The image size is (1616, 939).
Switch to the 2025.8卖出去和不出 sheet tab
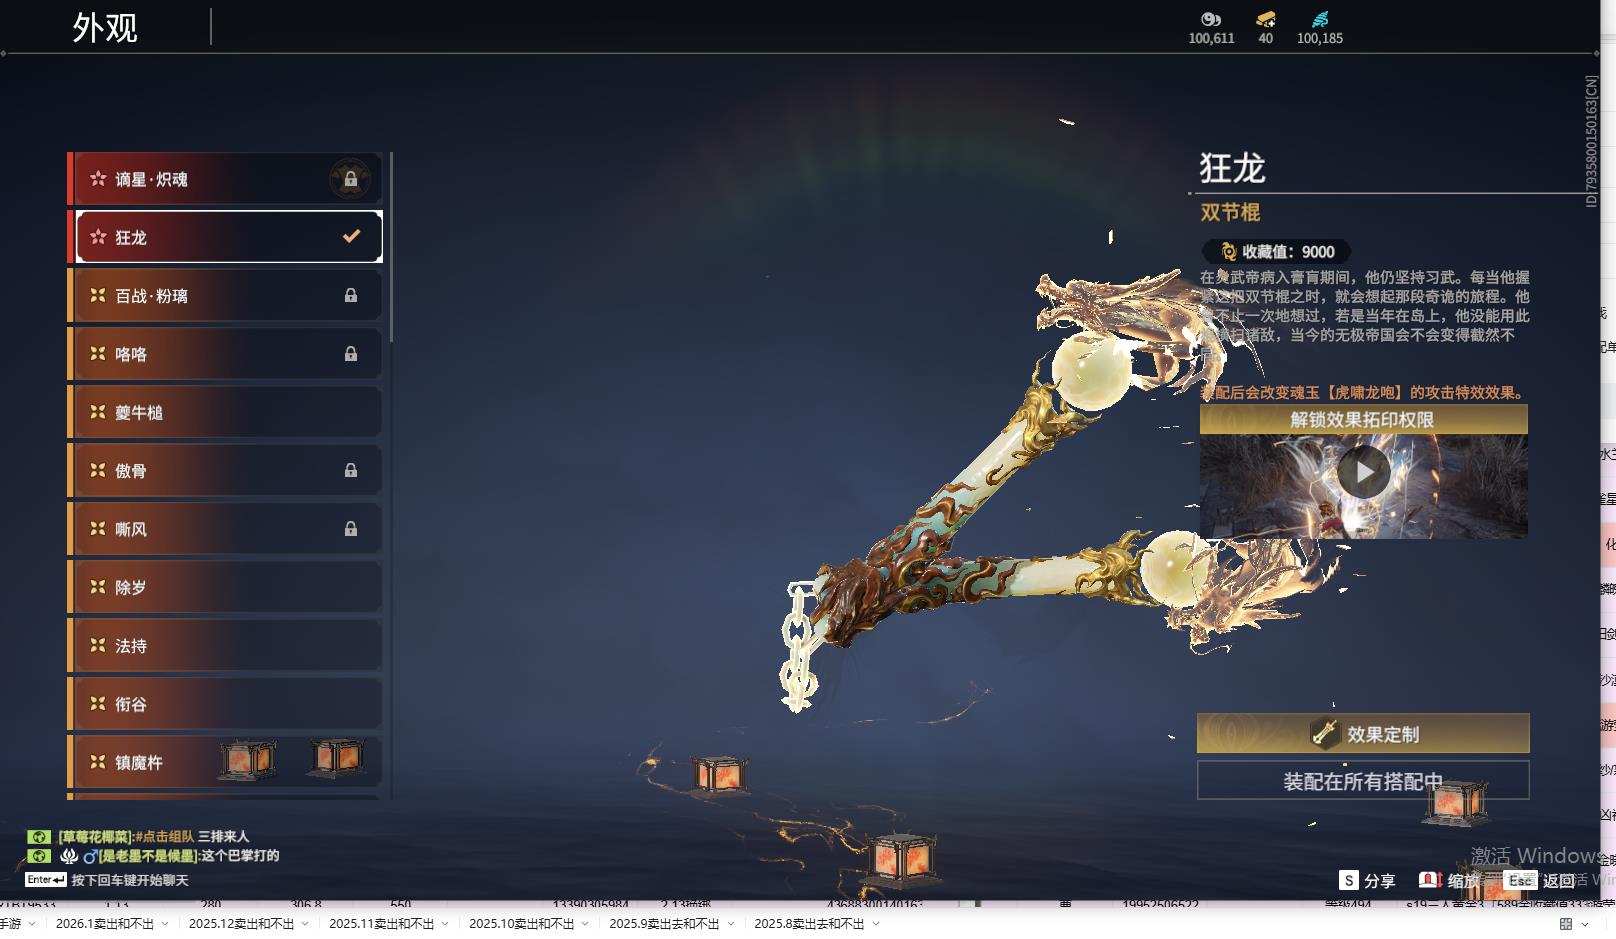tap(809, 924)
